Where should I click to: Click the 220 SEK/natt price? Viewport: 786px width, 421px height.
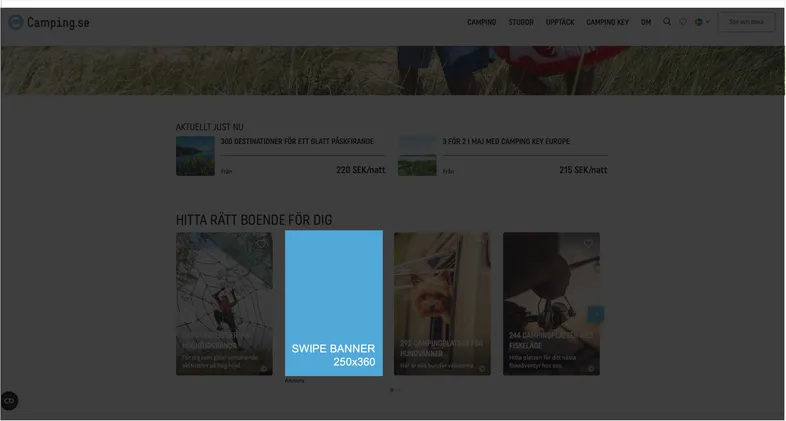point(361,170)
